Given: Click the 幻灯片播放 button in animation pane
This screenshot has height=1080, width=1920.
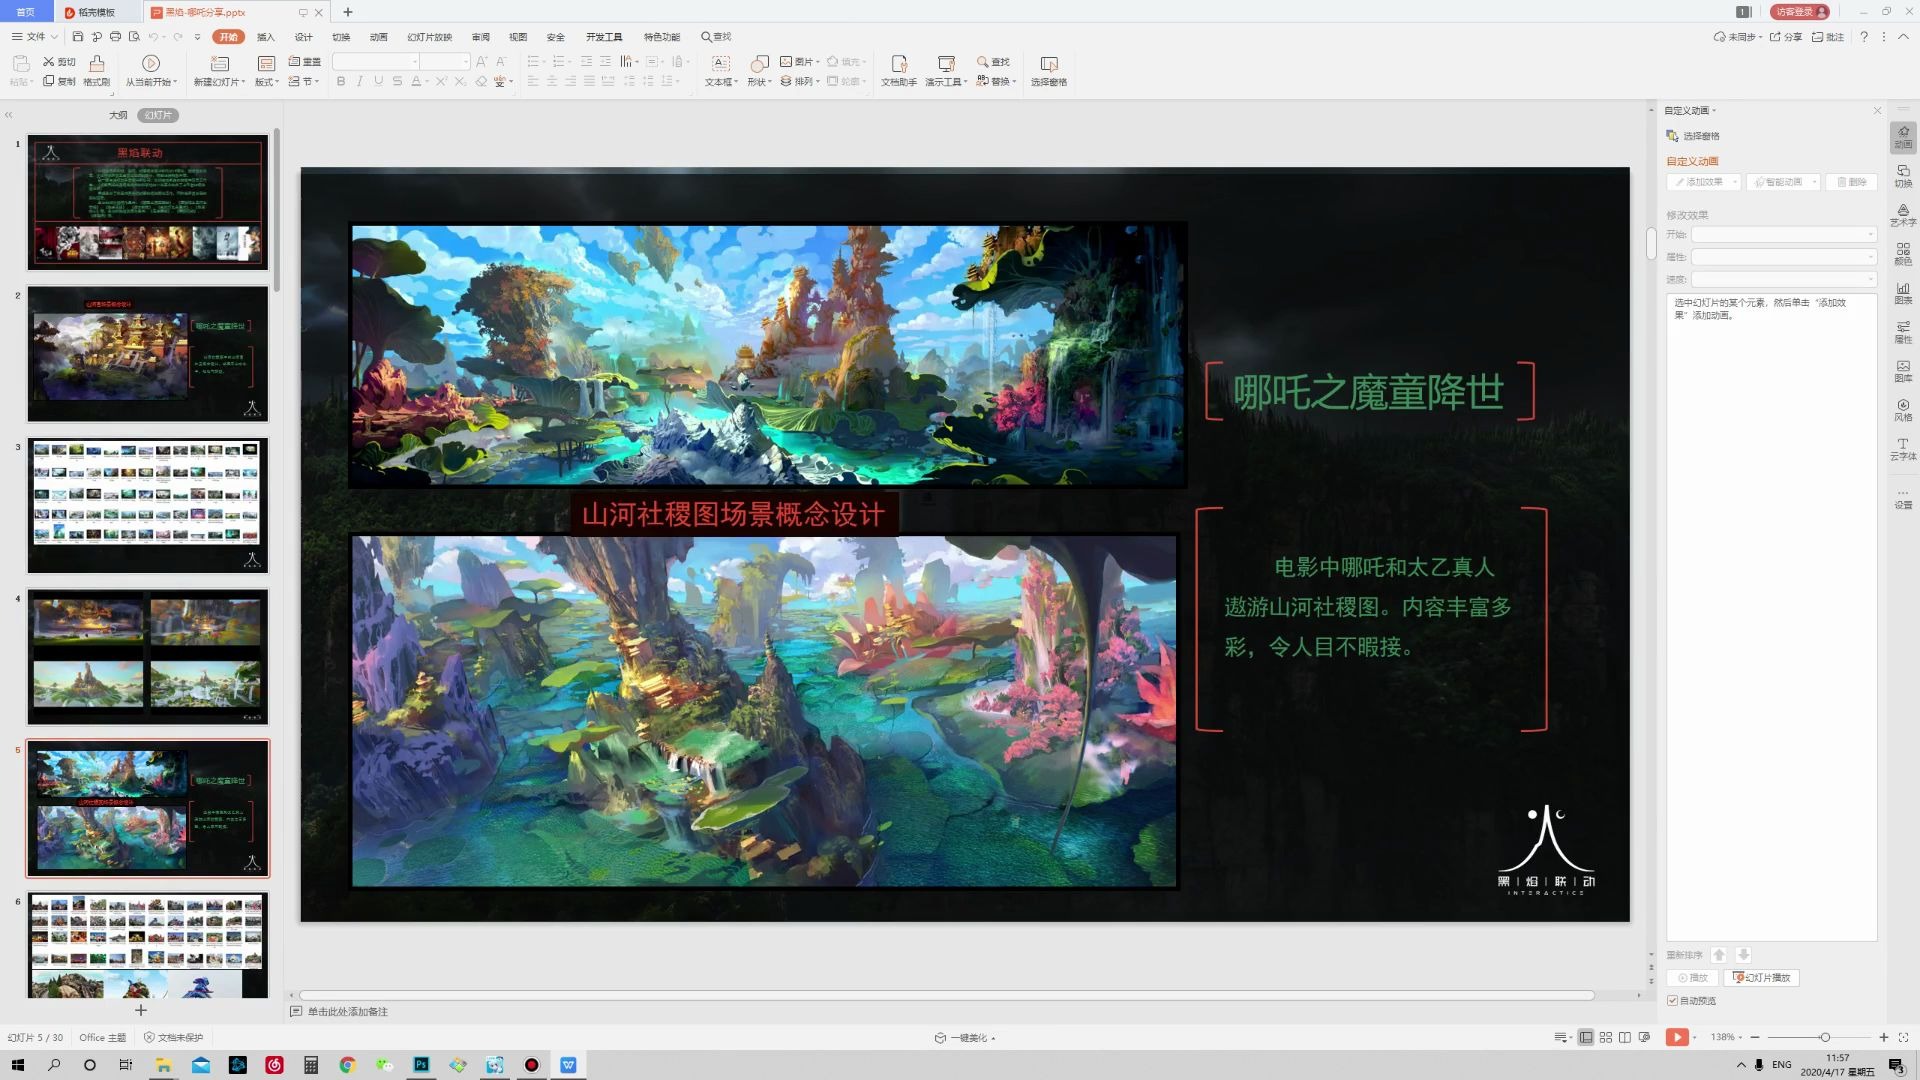Looking at the screenshot, I should (x=1762, y=978).
